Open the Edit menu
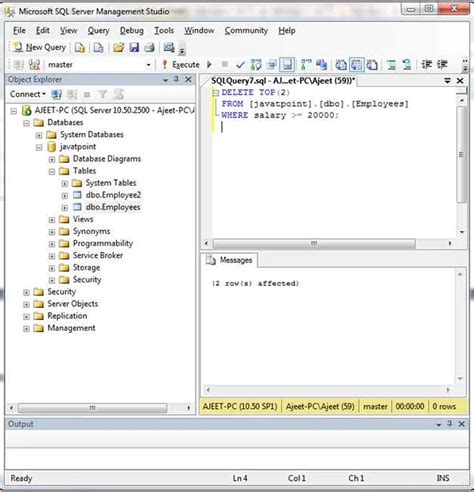The image size is (474, 492). click(43, 31)
